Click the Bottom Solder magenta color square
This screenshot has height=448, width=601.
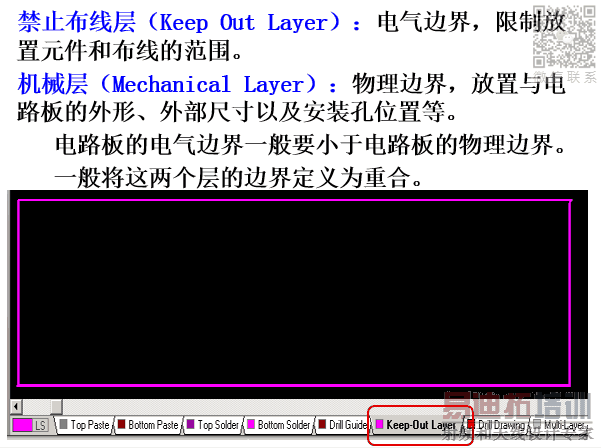[251, 424]
